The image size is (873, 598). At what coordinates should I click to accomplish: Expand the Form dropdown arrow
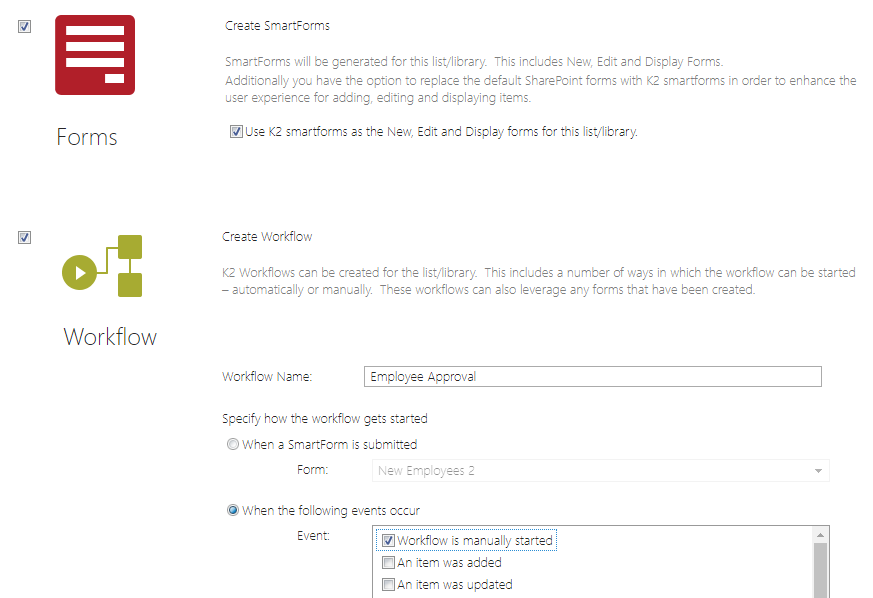point(818,471)
